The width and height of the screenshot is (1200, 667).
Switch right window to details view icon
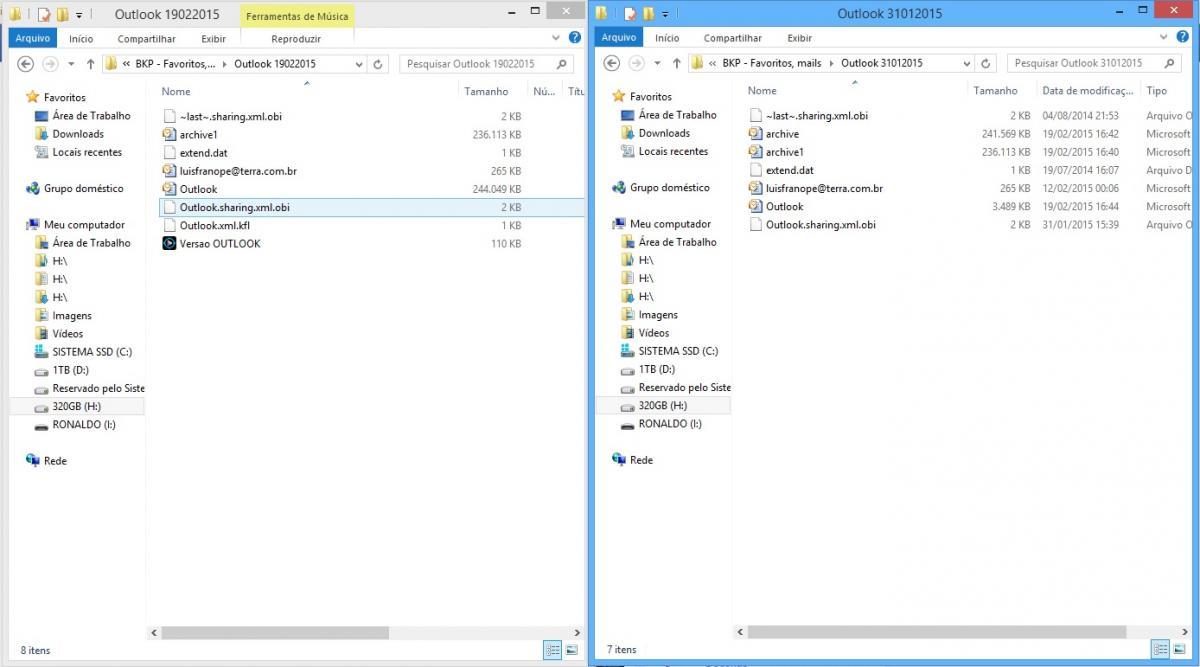tap(1160, 649)
